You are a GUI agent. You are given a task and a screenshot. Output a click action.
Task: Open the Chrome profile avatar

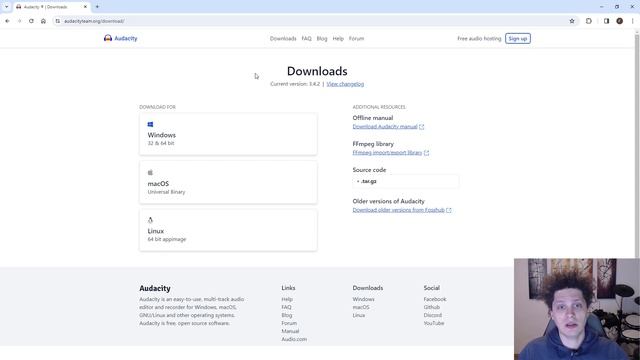(x=620, y=21)
